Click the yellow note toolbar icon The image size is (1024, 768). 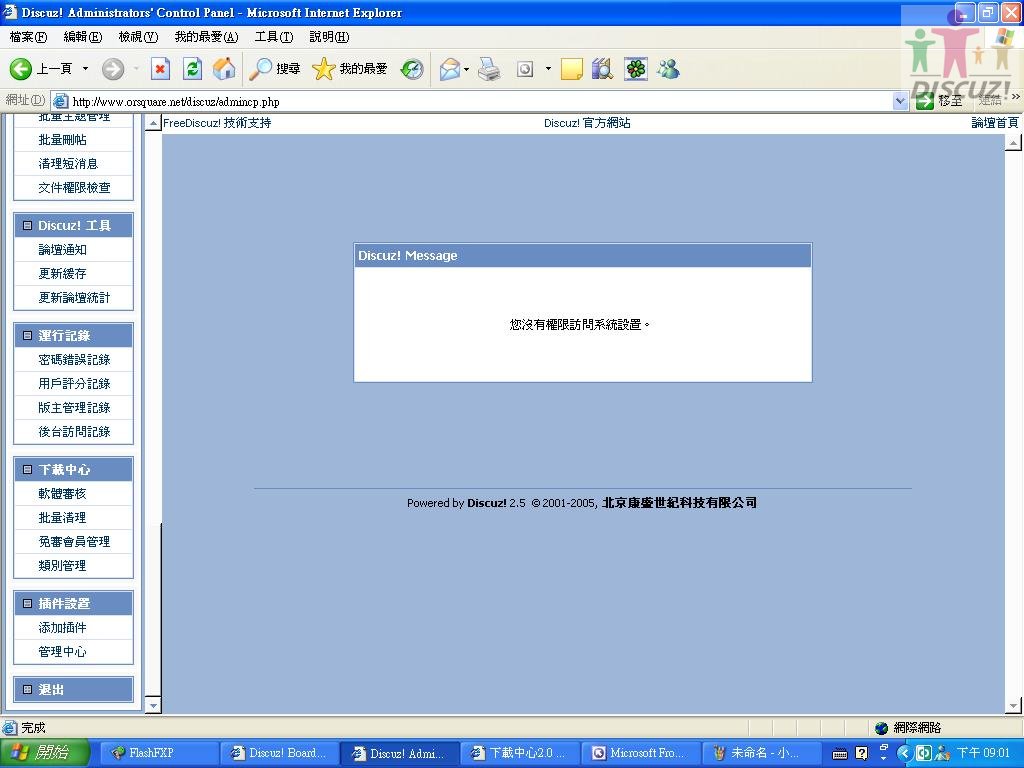pyautogui.click(x=571, y=69)
